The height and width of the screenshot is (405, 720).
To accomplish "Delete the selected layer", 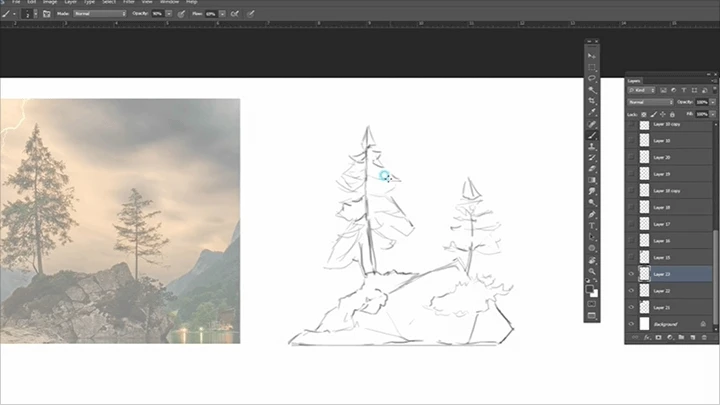I will pyautogui.click(x=704, y=338).
